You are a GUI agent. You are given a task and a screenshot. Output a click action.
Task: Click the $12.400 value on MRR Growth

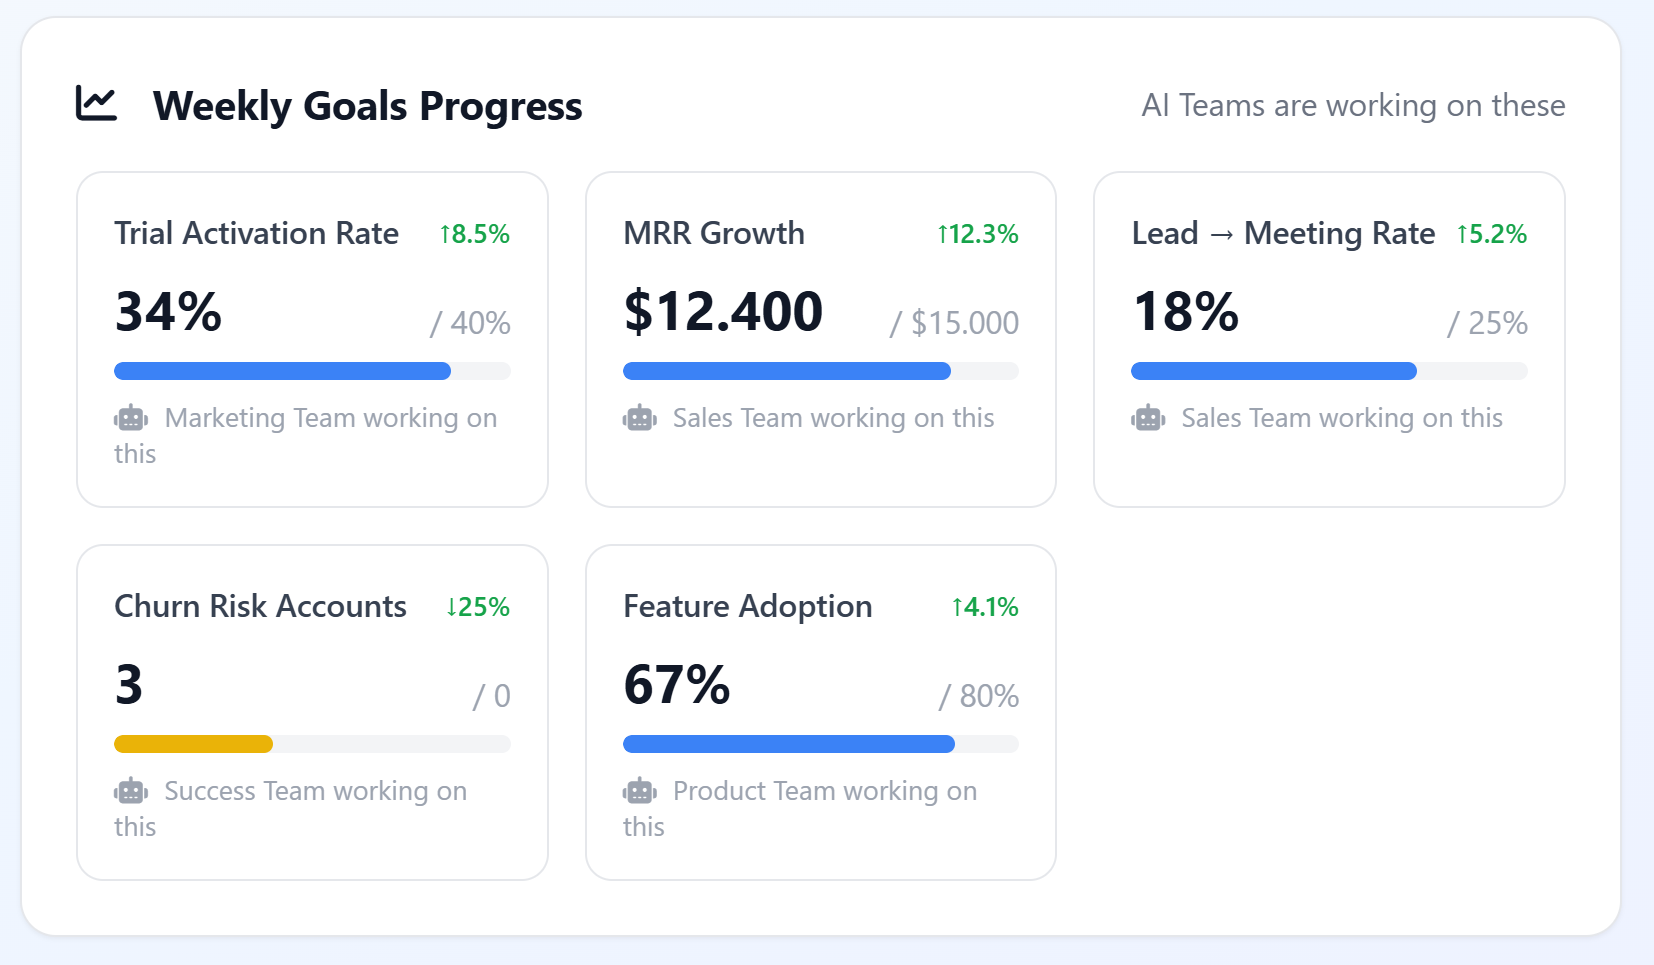pos(723,311)
